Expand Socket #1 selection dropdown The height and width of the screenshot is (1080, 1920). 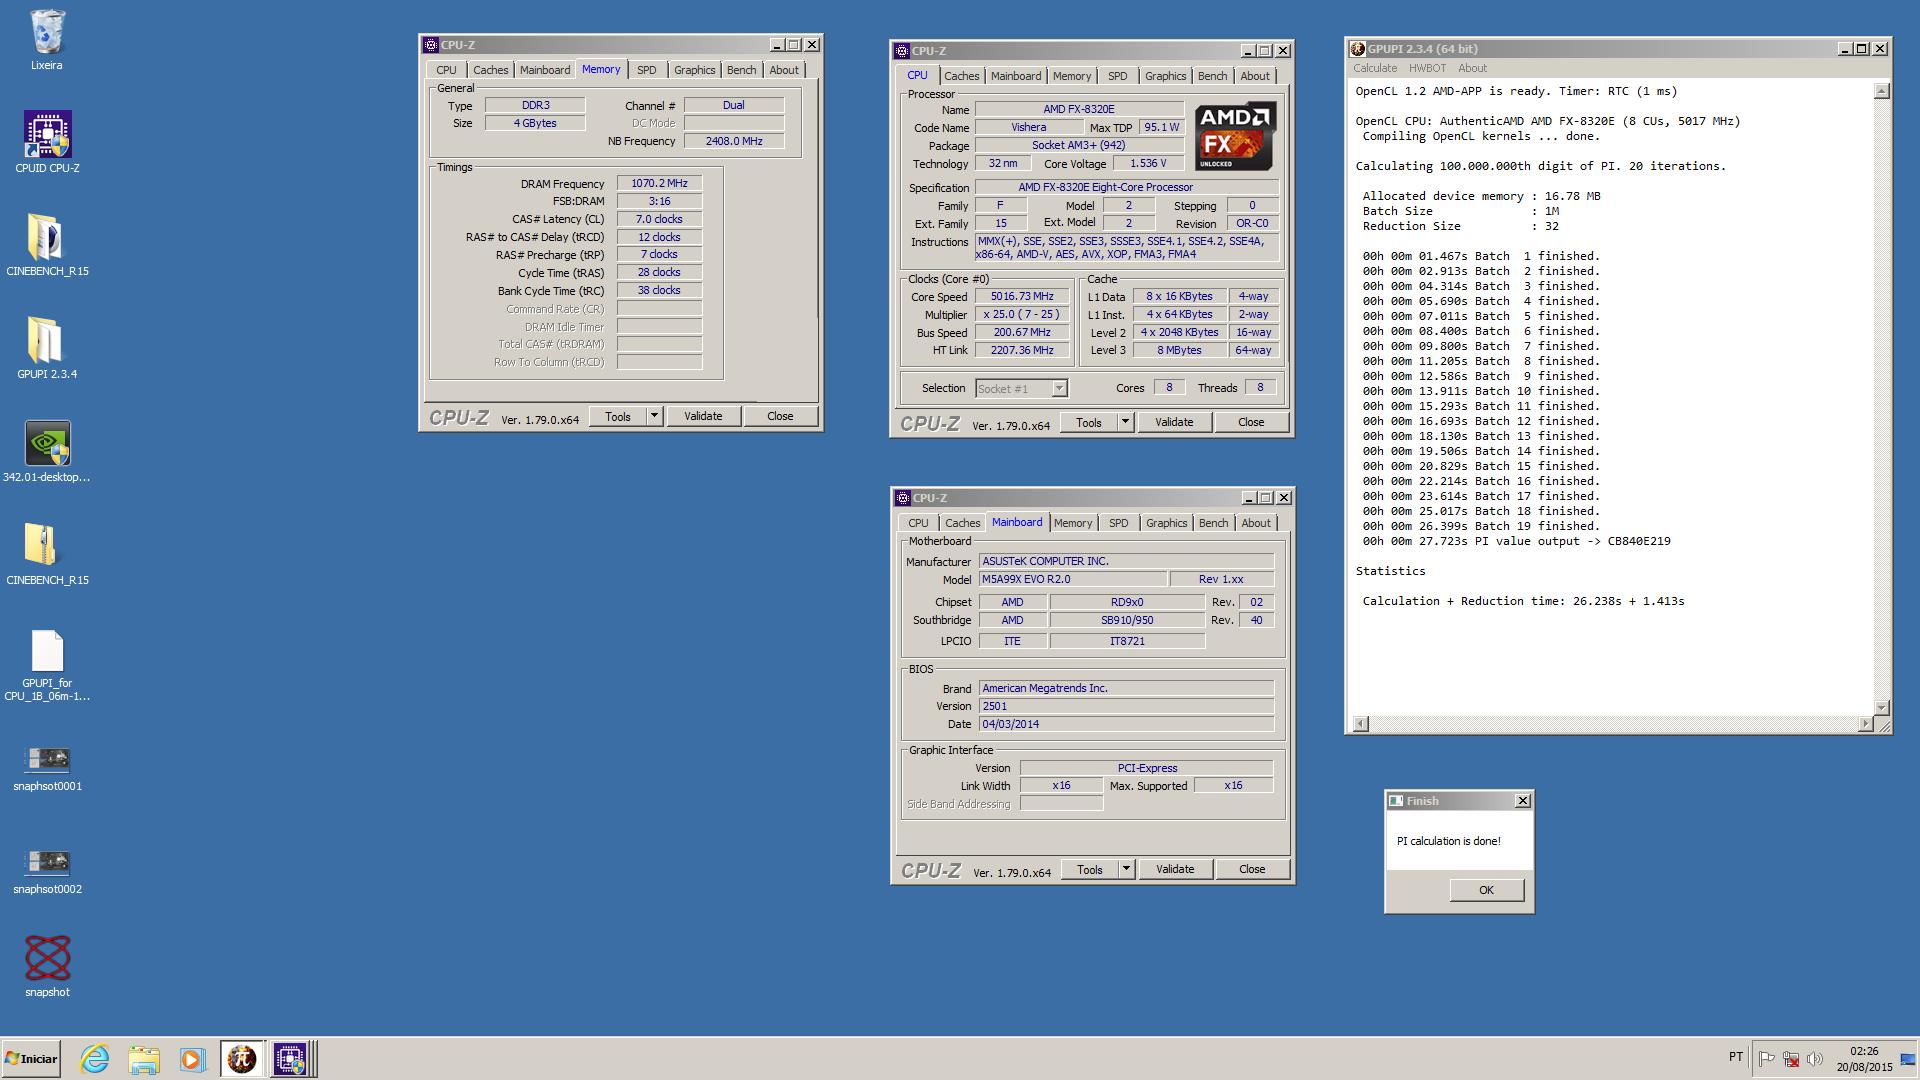pyautogui.click(x=1060, y=388)
